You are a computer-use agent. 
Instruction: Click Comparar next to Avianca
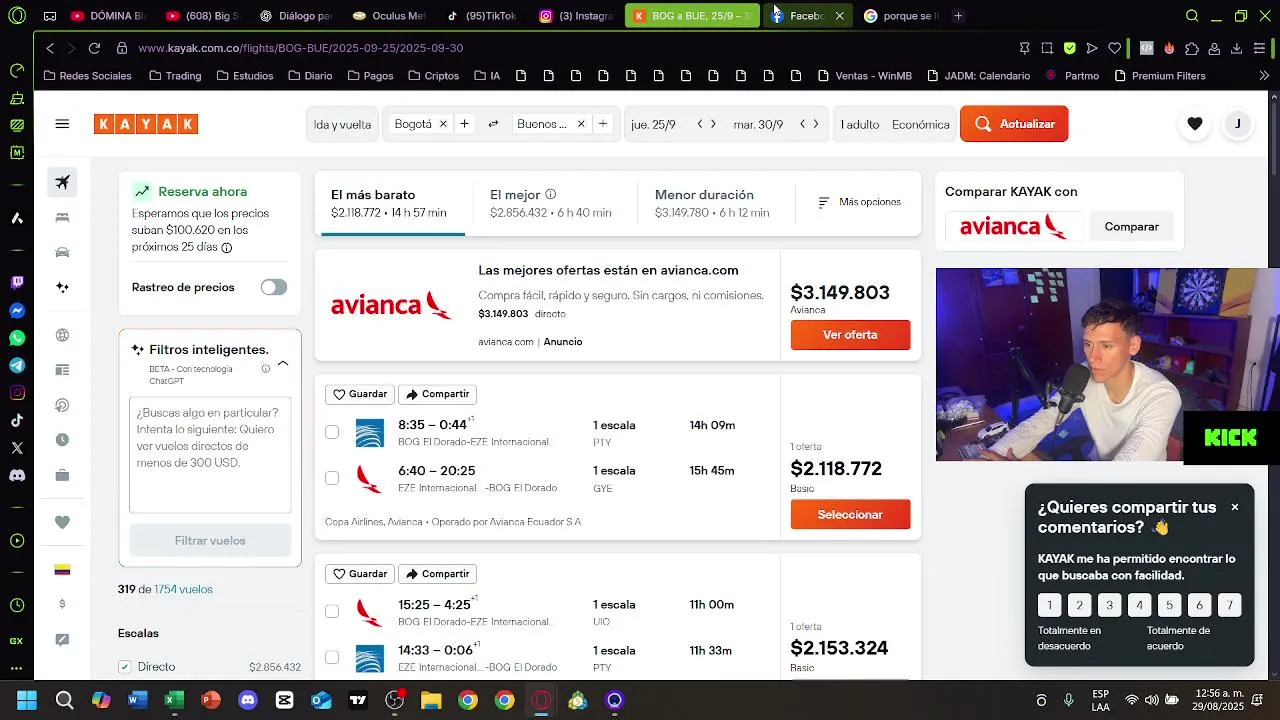tap(1131, 227)
